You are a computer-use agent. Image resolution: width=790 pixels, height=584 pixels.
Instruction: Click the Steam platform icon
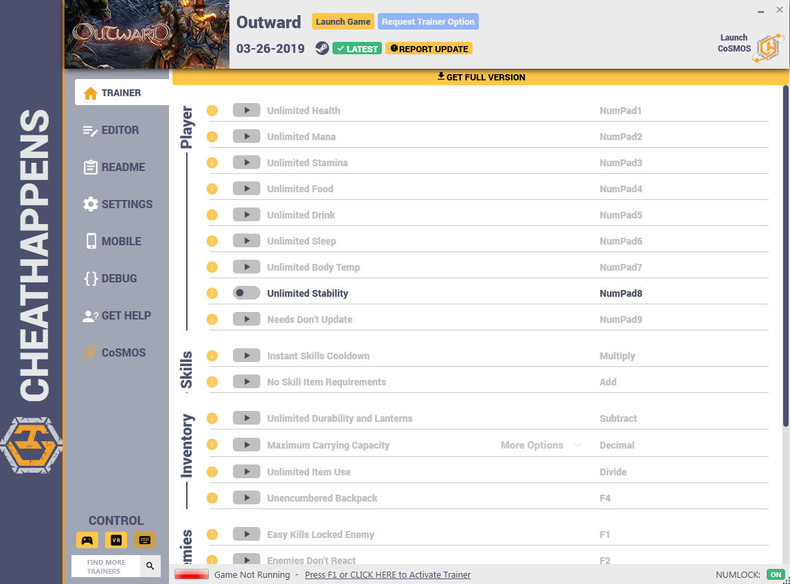[322, 48]
